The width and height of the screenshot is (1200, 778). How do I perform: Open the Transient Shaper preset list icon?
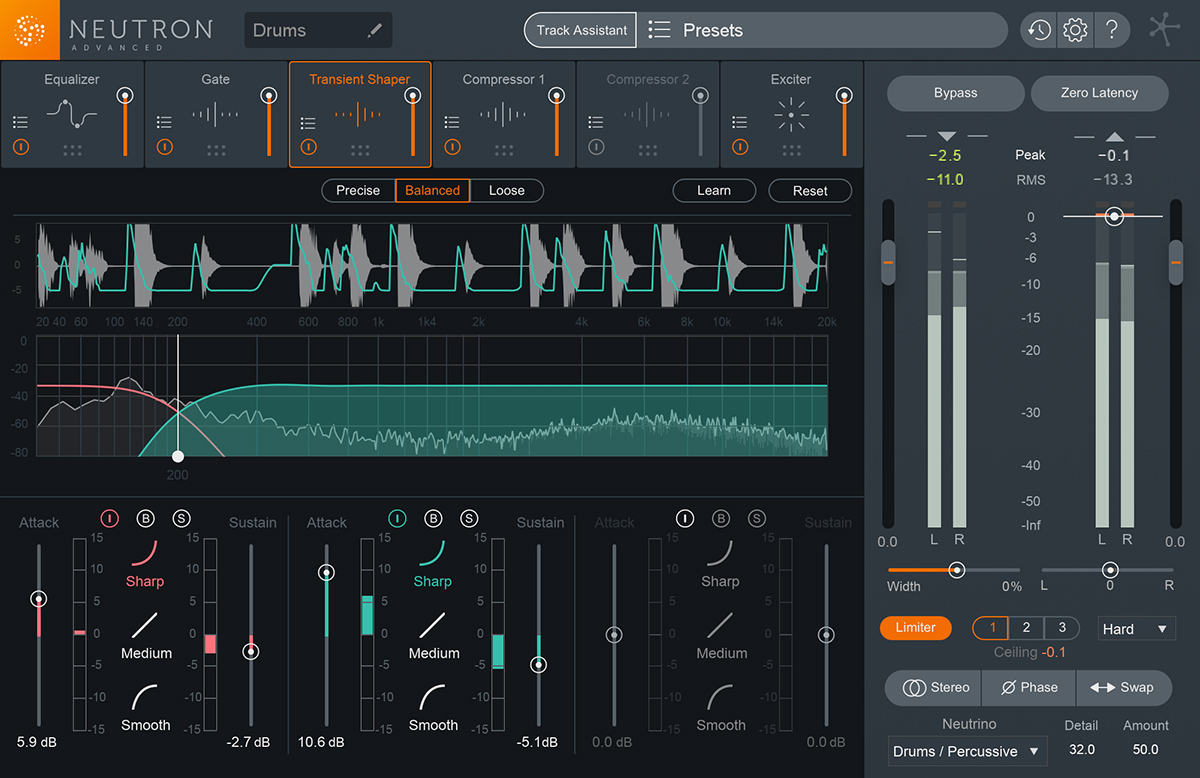[309, 123]
